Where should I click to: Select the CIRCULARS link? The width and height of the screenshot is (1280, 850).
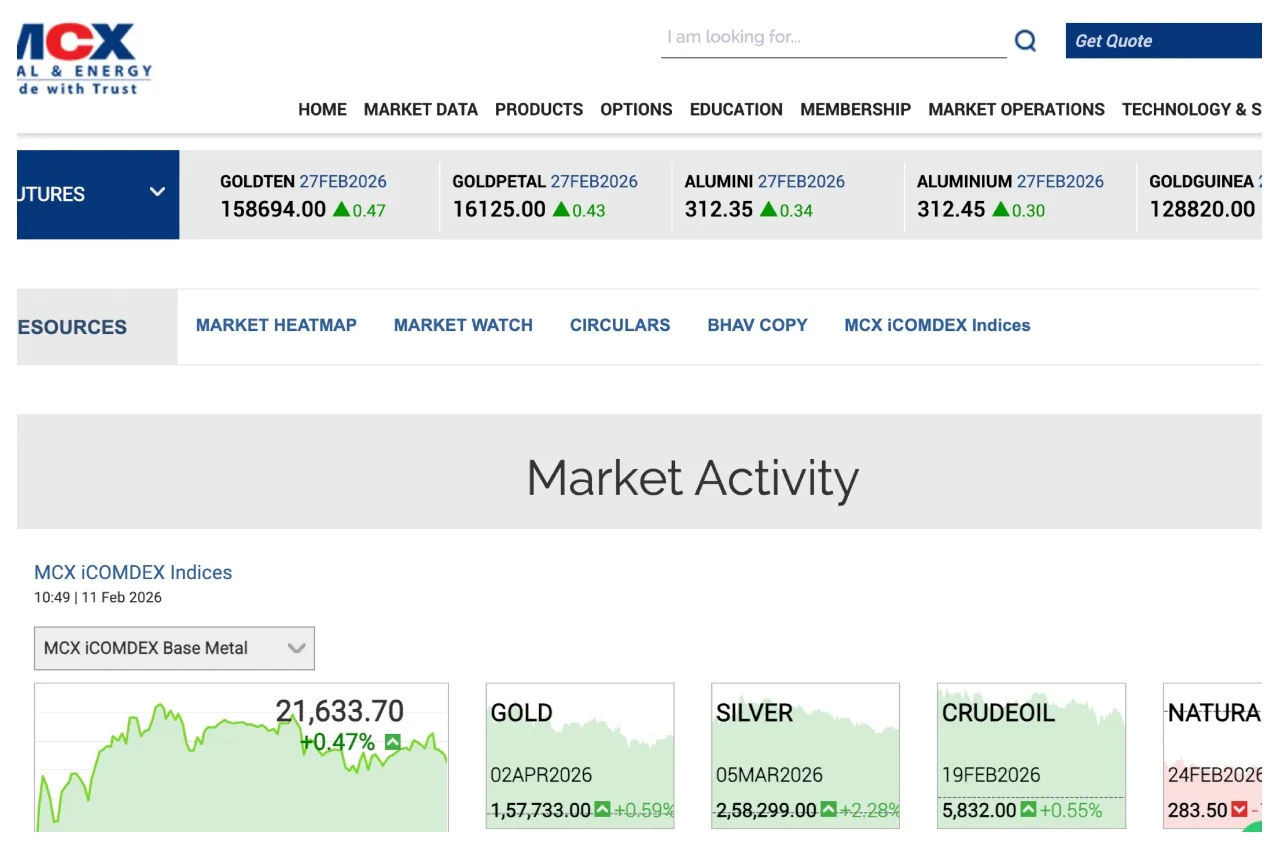pyautogui.click(x=620, y=325)
